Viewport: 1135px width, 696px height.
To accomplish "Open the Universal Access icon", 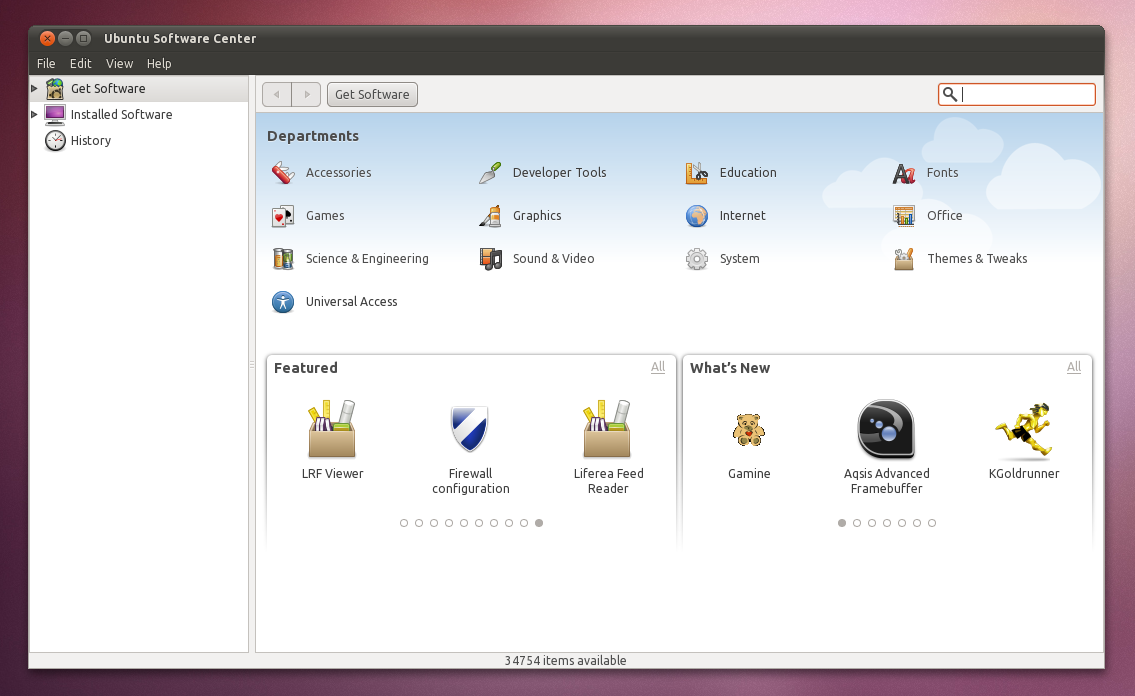I will pyautogui.click(x=283, y=302).
